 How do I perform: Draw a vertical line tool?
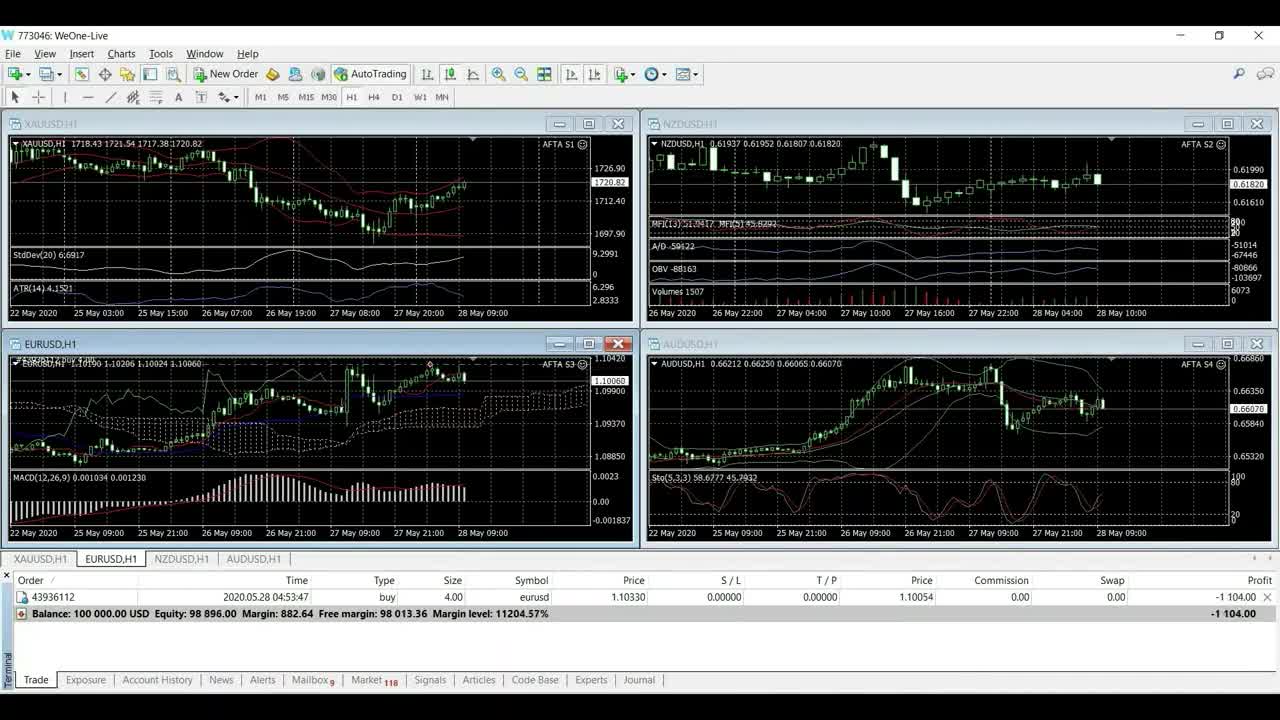tap(65, 97)
